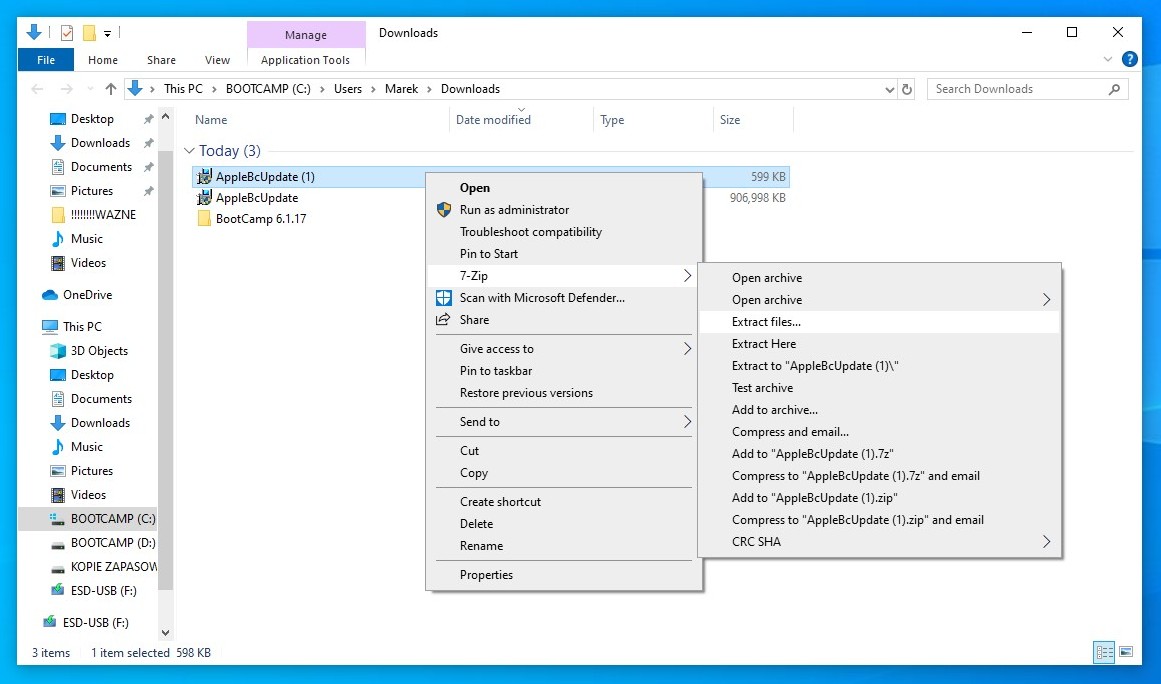Choose Pin to Start

[564, 254]
